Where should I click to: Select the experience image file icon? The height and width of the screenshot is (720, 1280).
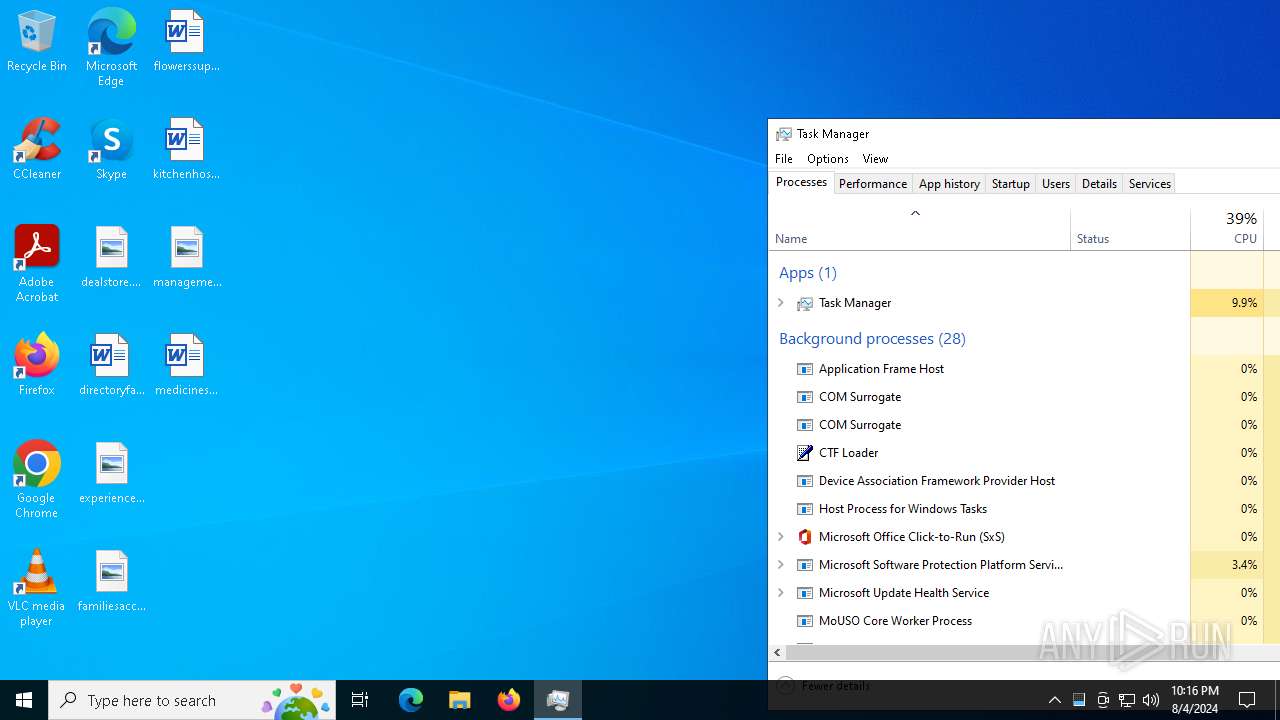point(111,474)
